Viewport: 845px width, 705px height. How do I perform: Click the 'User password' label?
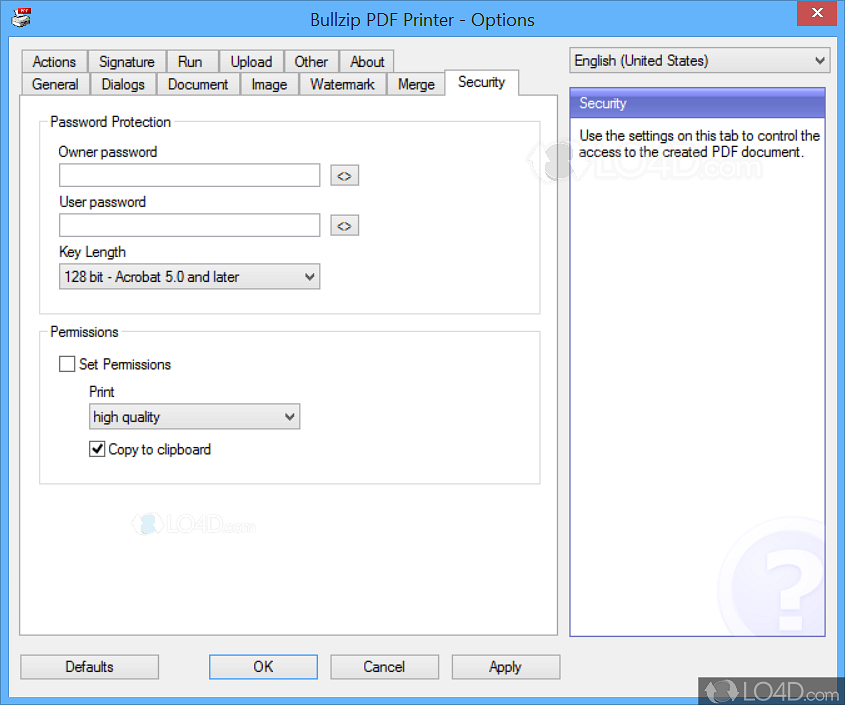click(x=102, y=202)
